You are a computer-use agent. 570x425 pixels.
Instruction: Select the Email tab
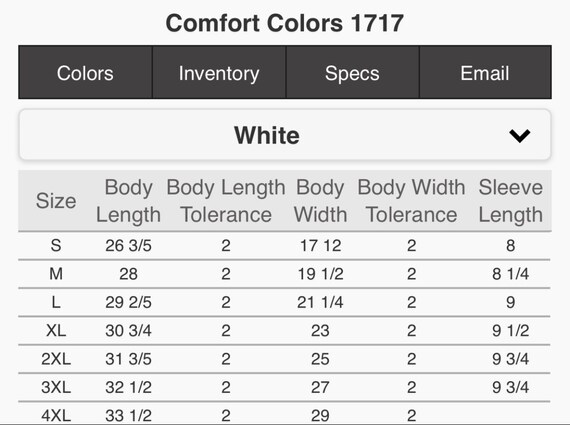pyautogui.click(x=485, y=72)
